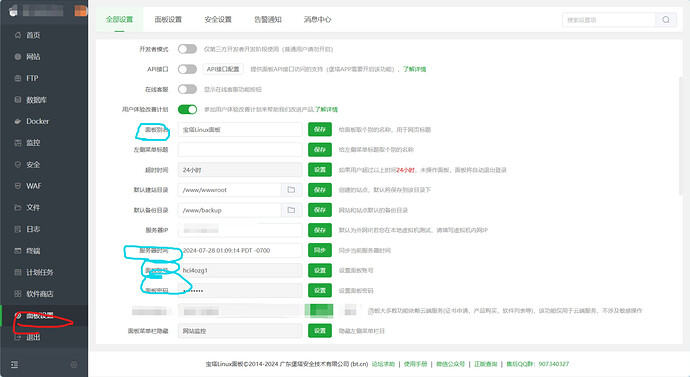The image size is (690, 377).
Task: Open 论坛求助 footer link
Action: [383, 364]
